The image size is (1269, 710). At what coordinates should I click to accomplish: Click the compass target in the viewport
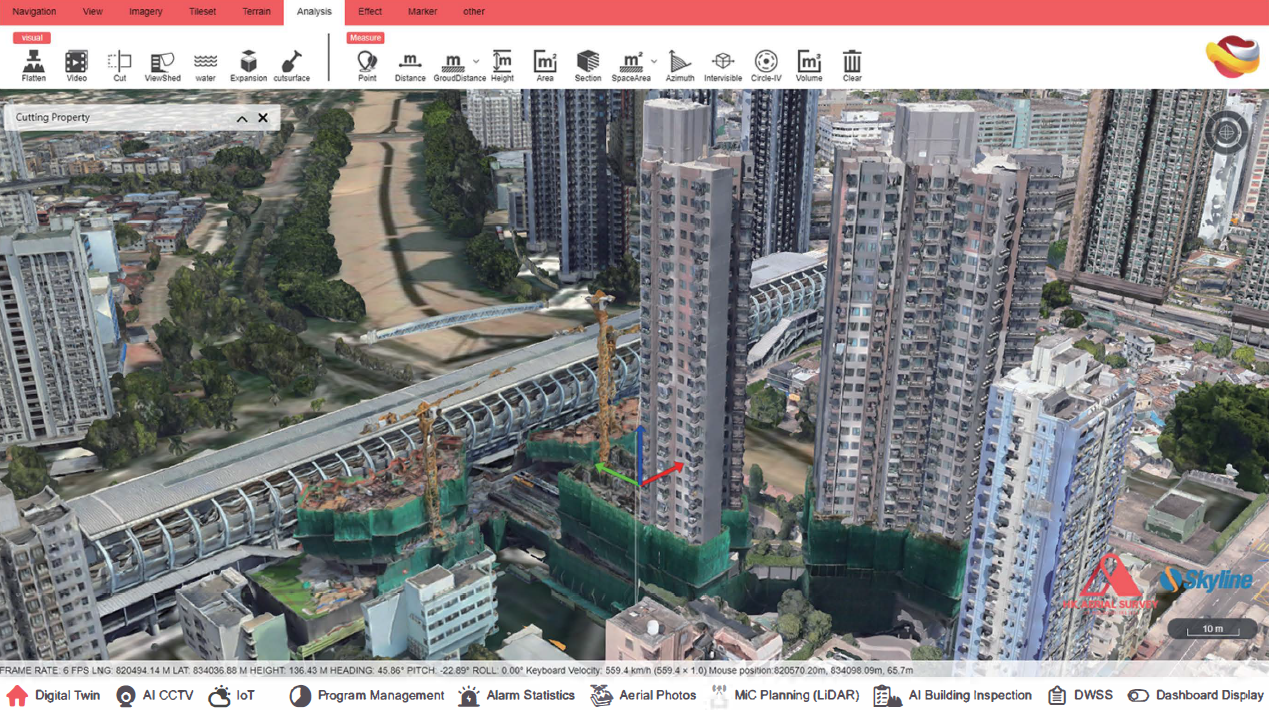click(1226, 132)
